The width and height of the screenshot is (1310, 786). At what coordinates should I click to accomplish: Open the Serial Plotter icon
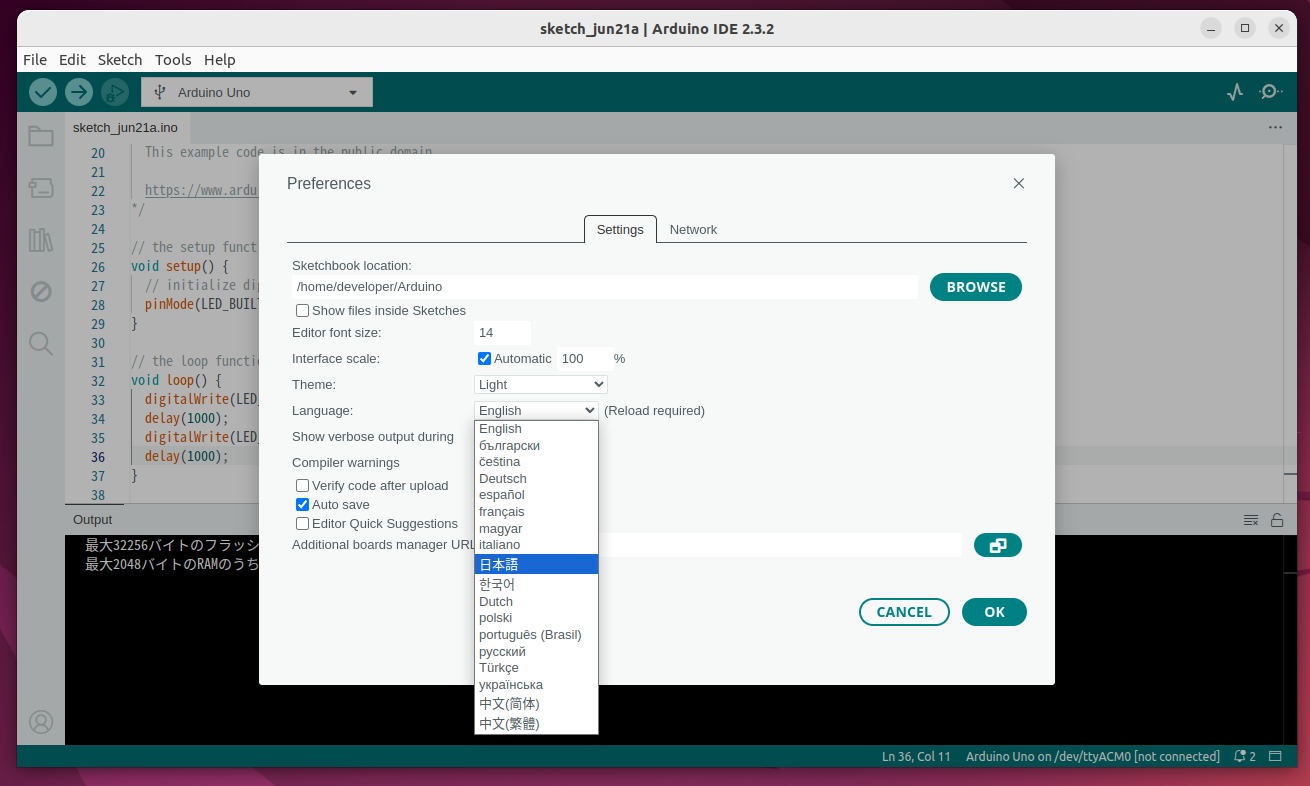[x=1234, y=91]
